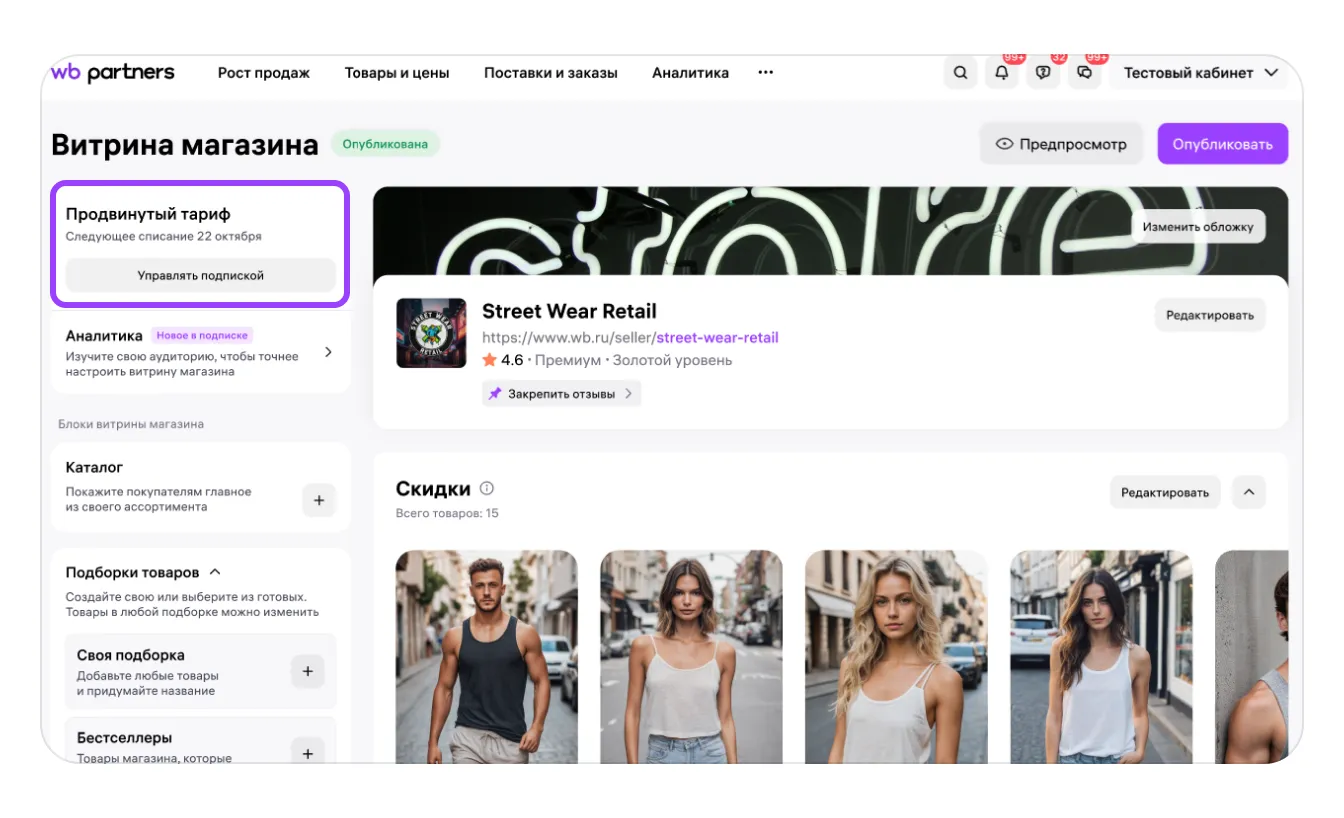
Task: Click the wb partners logo
Action: (113, 73)
